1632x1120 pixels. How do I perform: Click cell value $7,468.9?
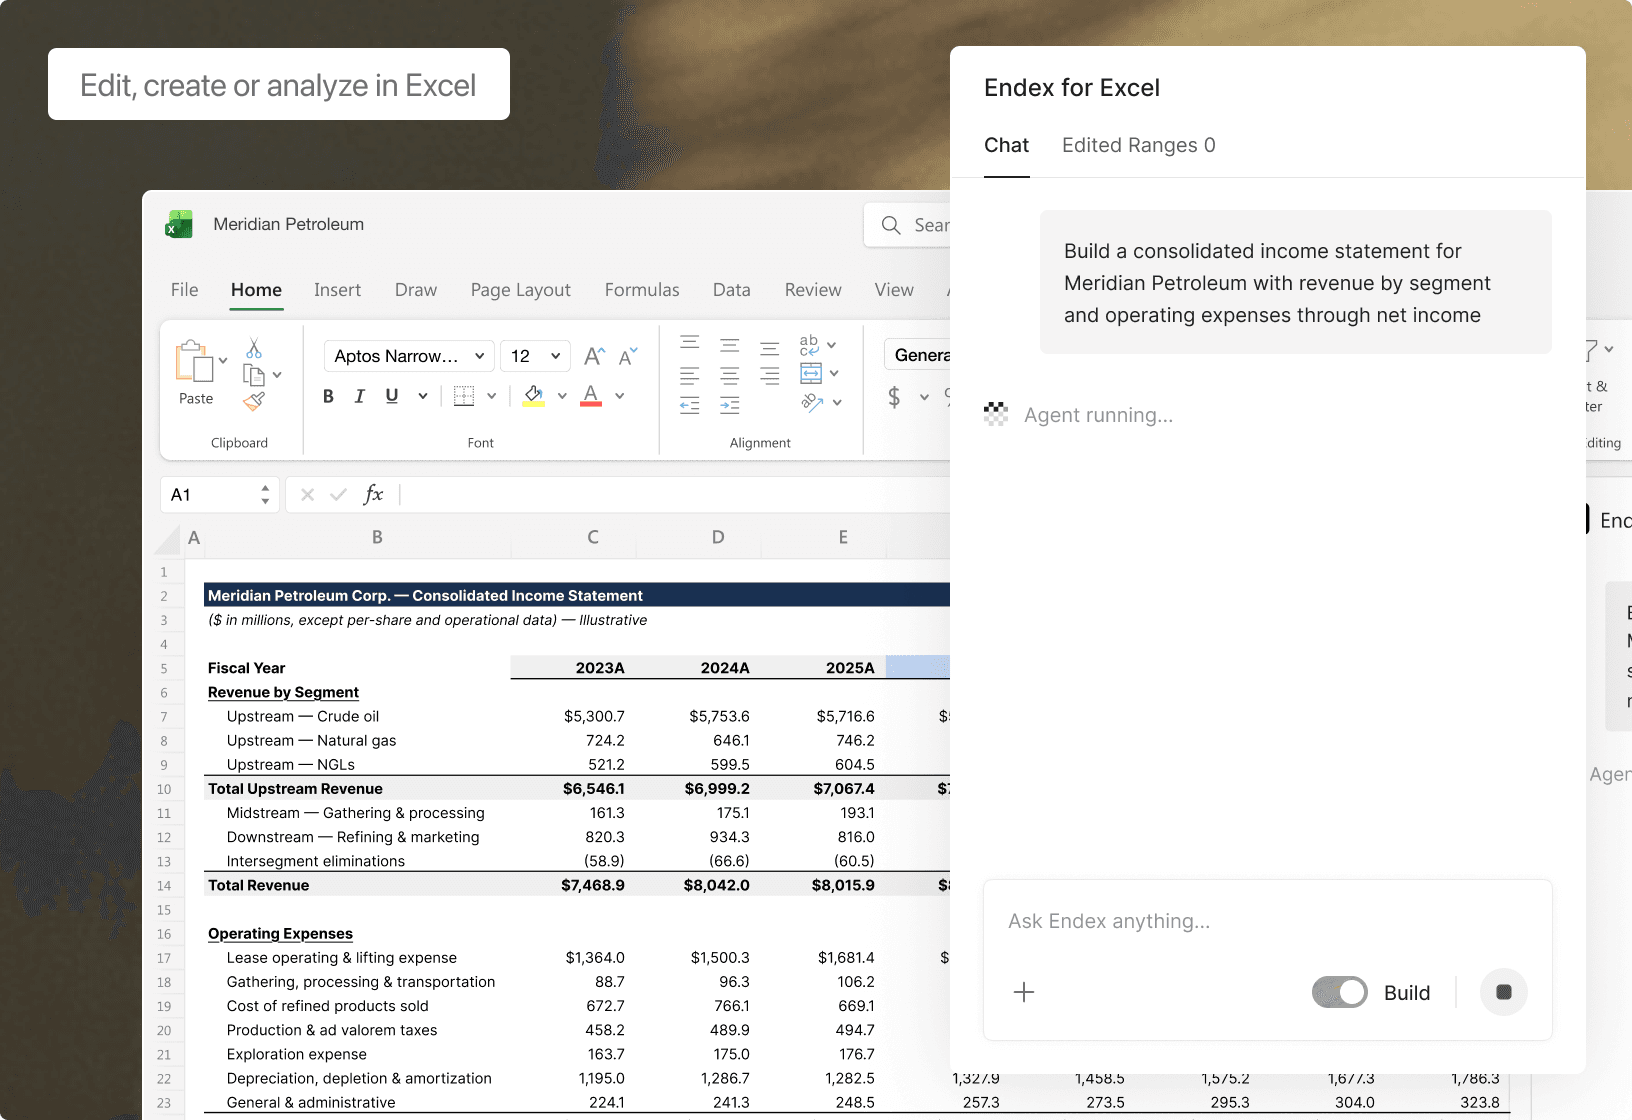pyautogui.click(x=592, y=885)
